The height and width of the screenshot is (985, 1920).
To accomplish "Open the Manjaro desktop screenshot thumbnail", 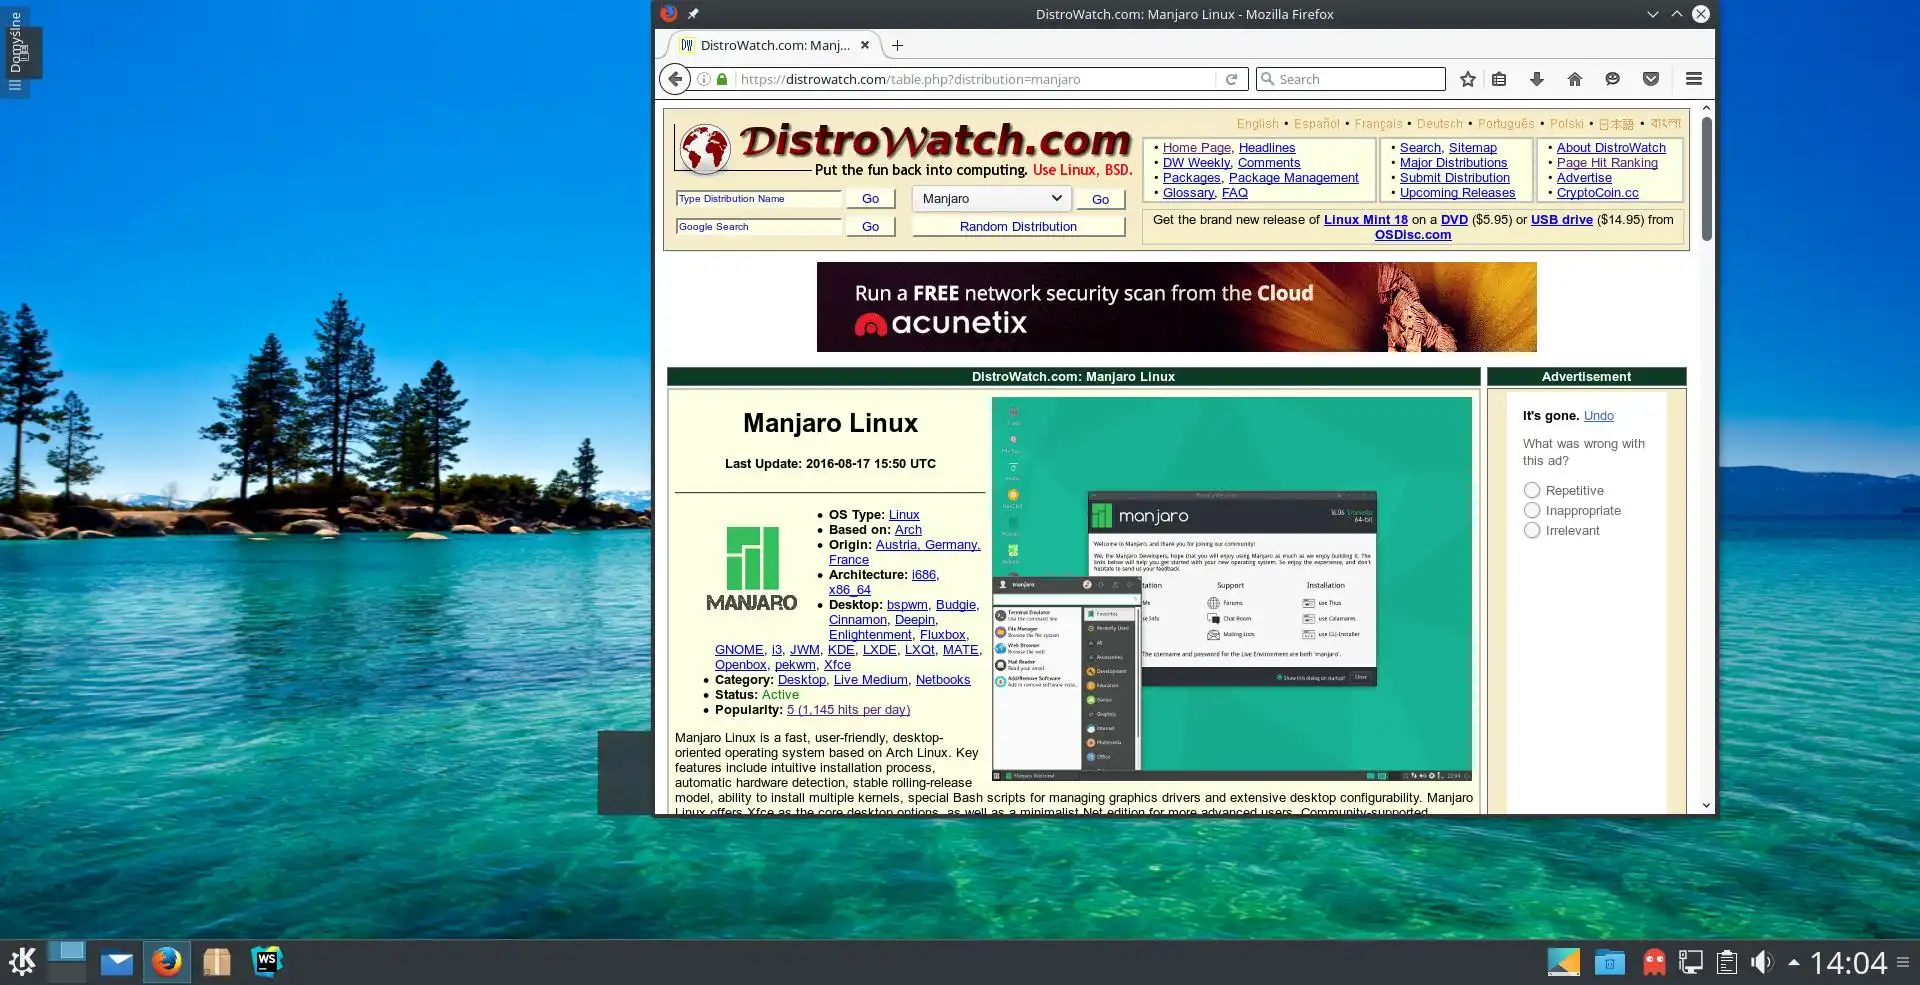I will [x=1231, y=589].
